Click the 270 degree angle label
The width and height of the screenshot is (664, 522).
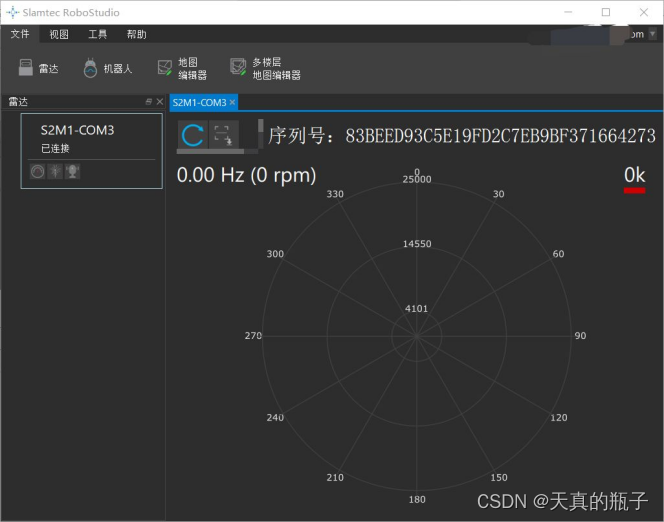[x=253, y=336]
